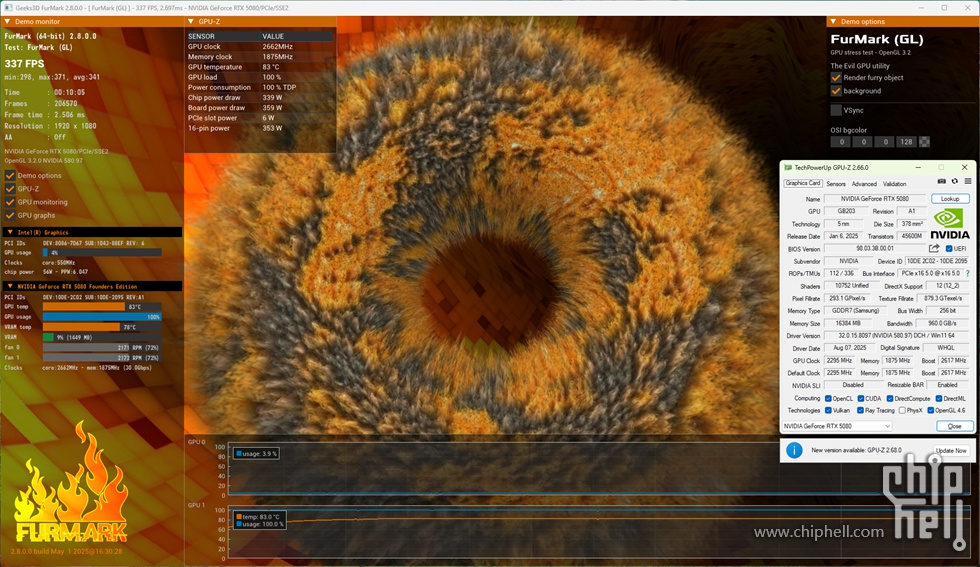Click the Driver Version field in GPU-Z
980x567 pixels.
pos(896,336)
